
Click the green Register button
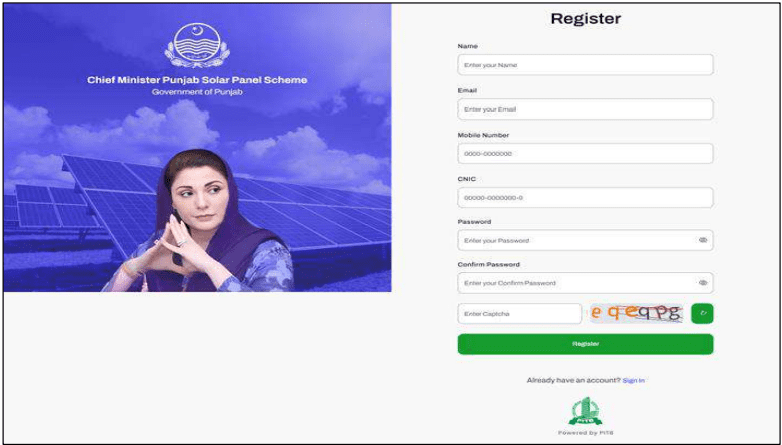pos(586,344)
